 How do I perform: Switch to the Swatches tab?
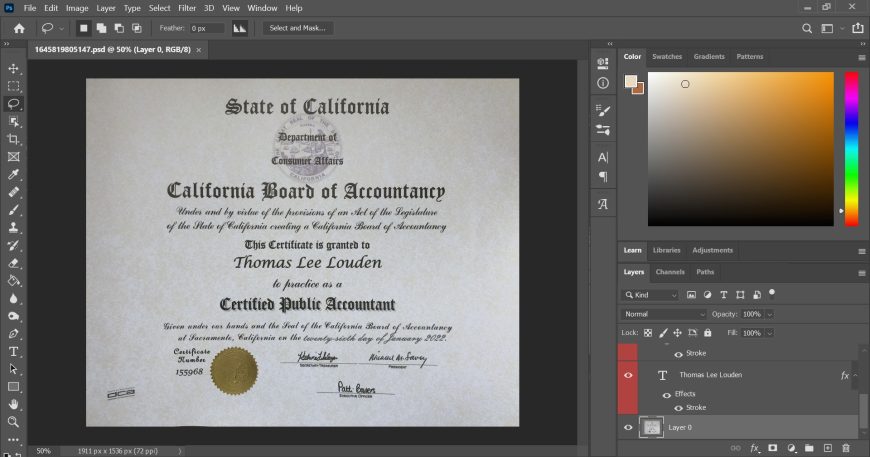(x=667, y=57)
